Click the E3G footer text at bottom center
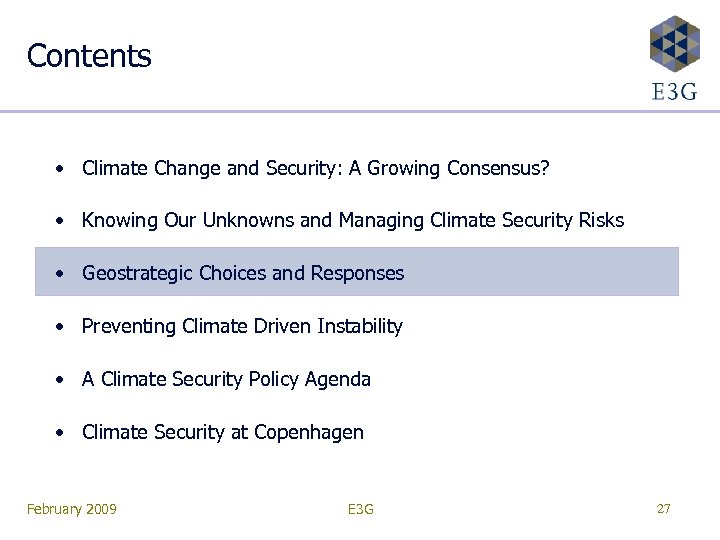 (360, 510)
